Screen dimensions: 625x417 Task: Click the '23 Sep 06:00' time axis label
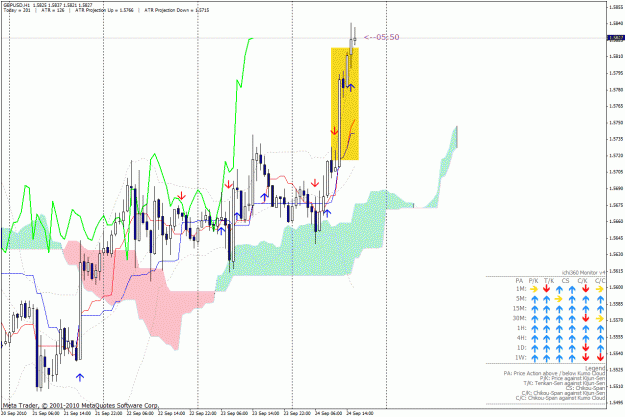(235, 413)
